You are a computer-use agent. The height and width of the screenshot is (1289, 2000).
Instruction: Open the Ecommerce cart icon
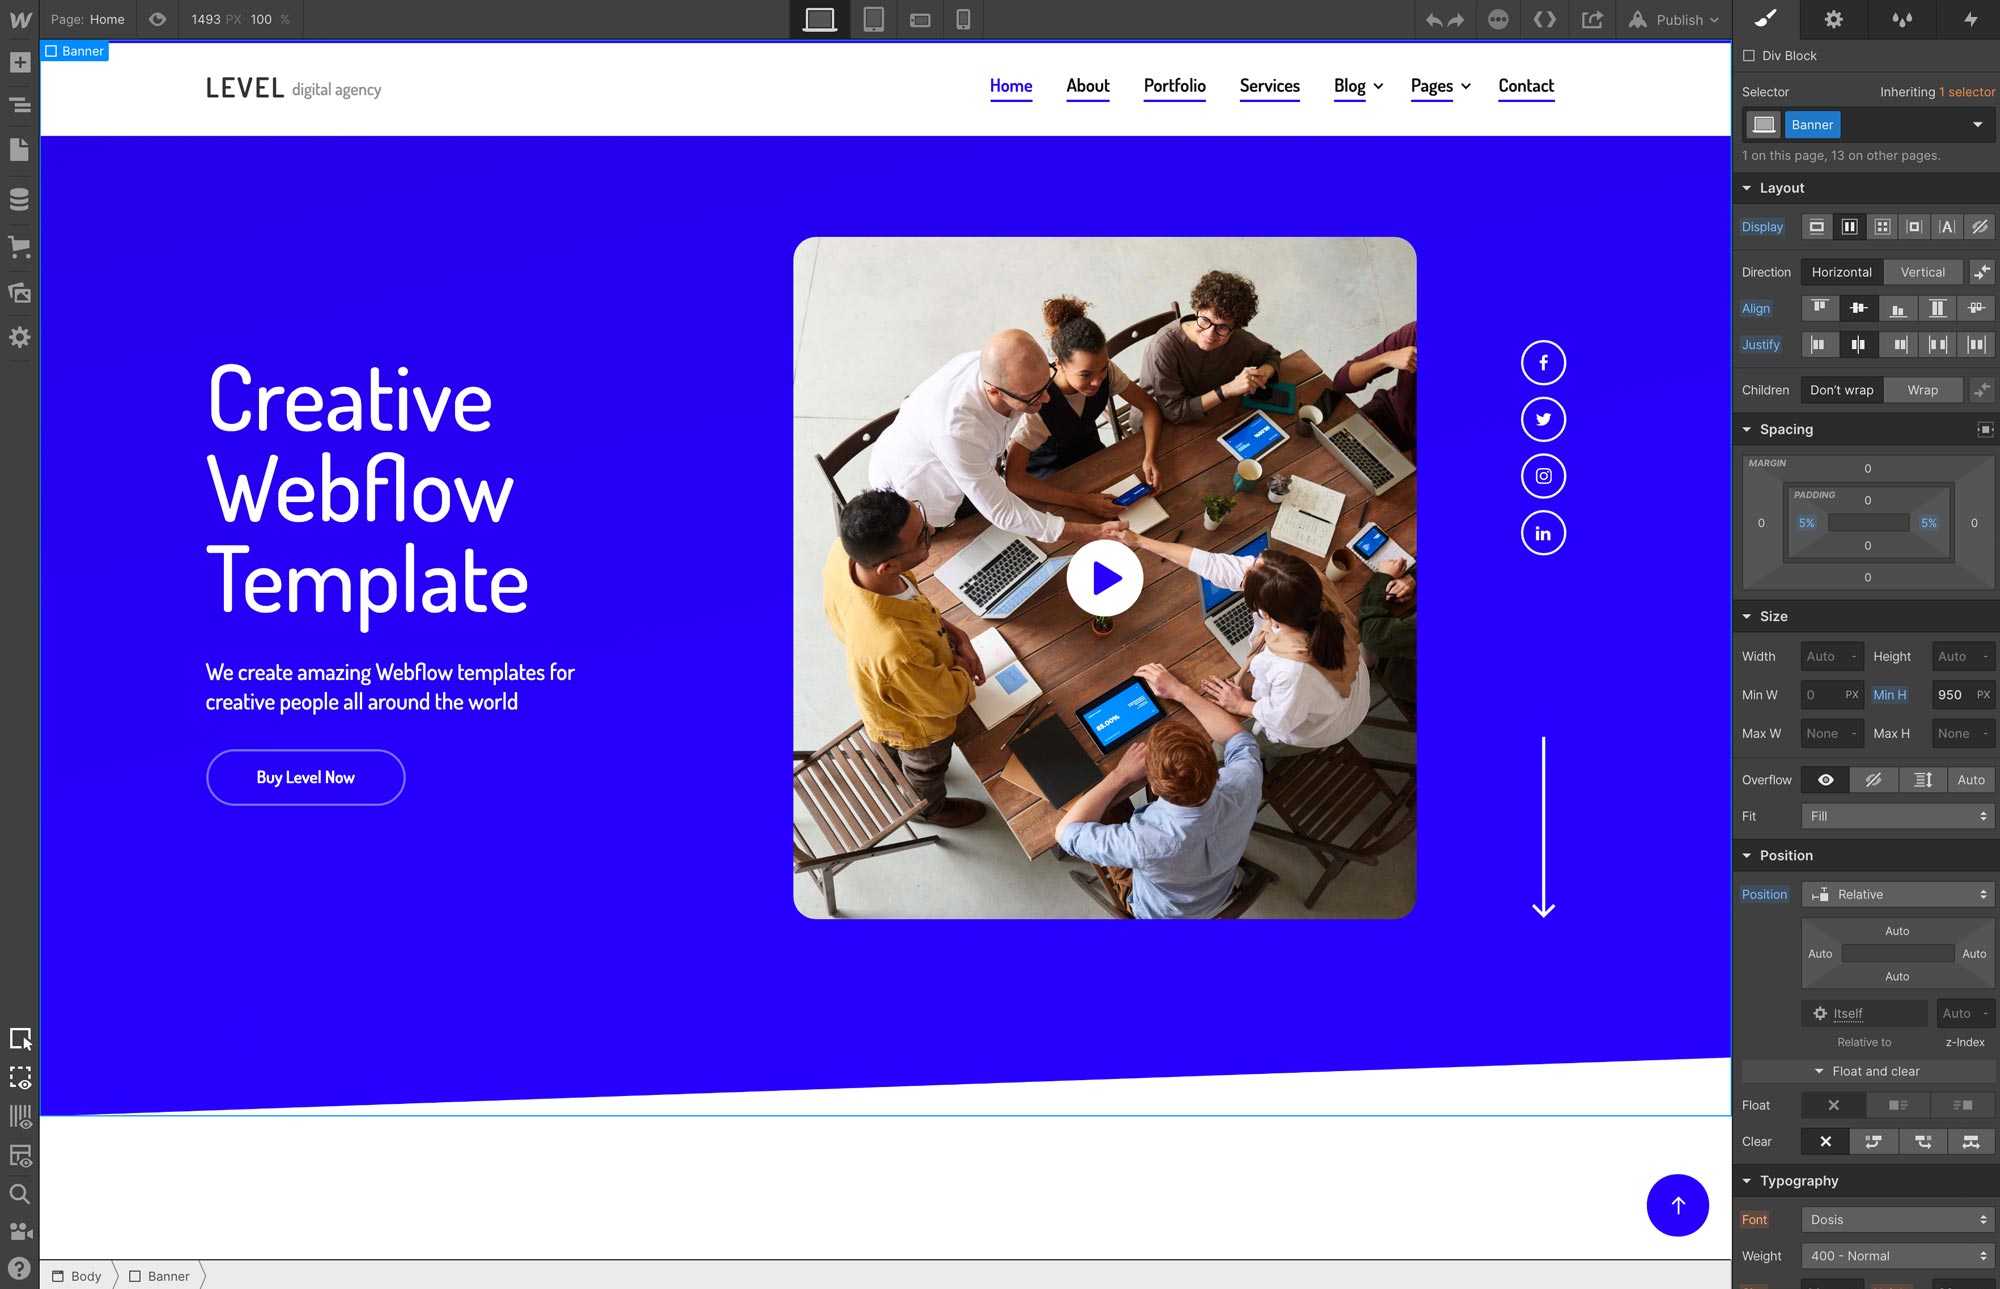tap(19, 246)
